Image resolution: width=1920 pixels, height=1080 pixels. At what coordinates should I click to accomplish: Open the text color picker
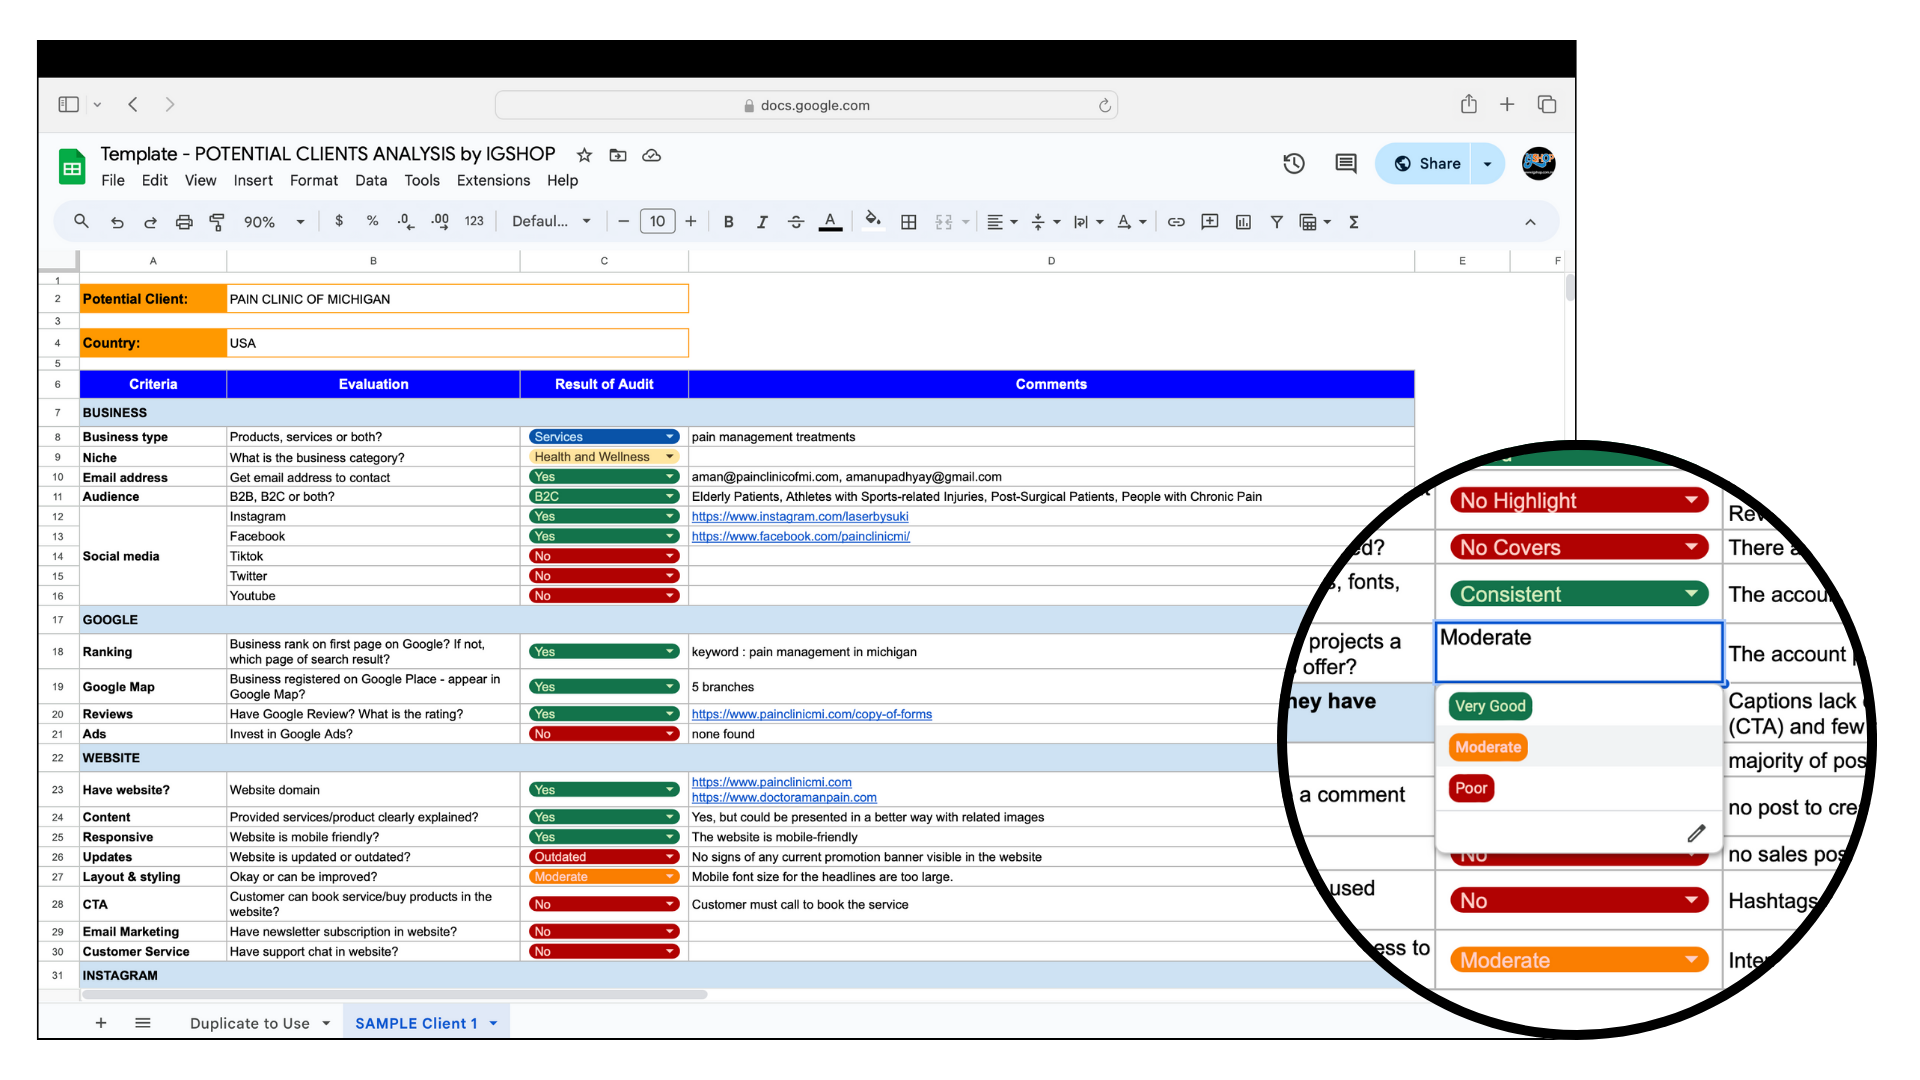[830, 222]
